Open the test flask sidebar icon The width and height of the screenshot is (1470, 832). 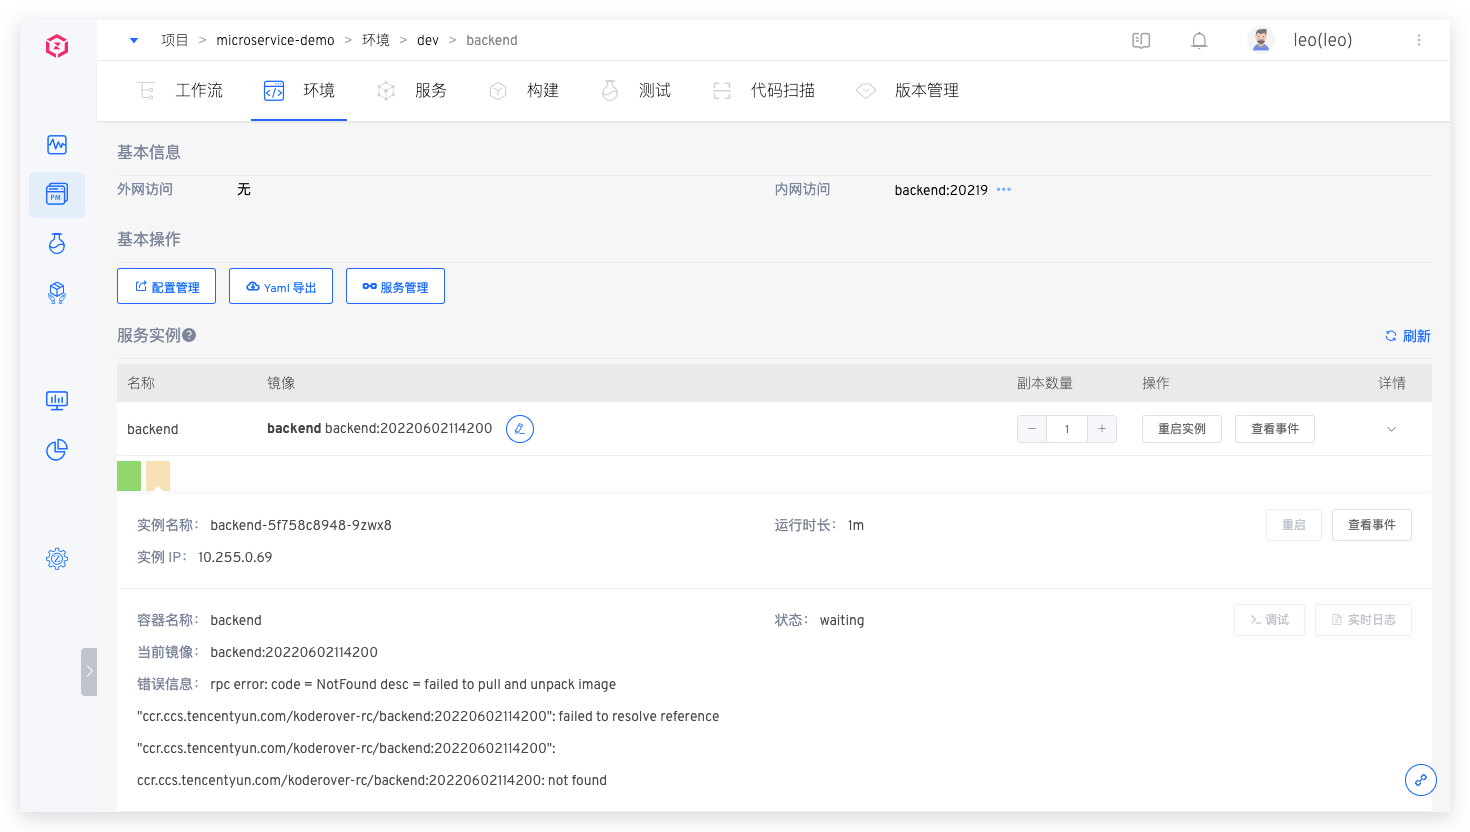[57, 243]
